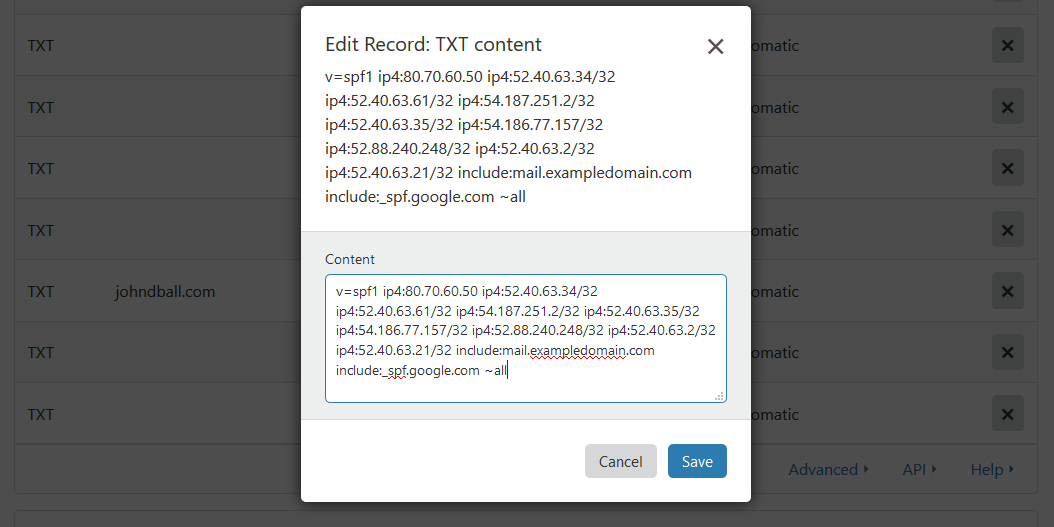The height and width of the screenshot is (527, 1054).
Task: Click the TXT type of johndball.com row
Action: (x=40, y=292)
